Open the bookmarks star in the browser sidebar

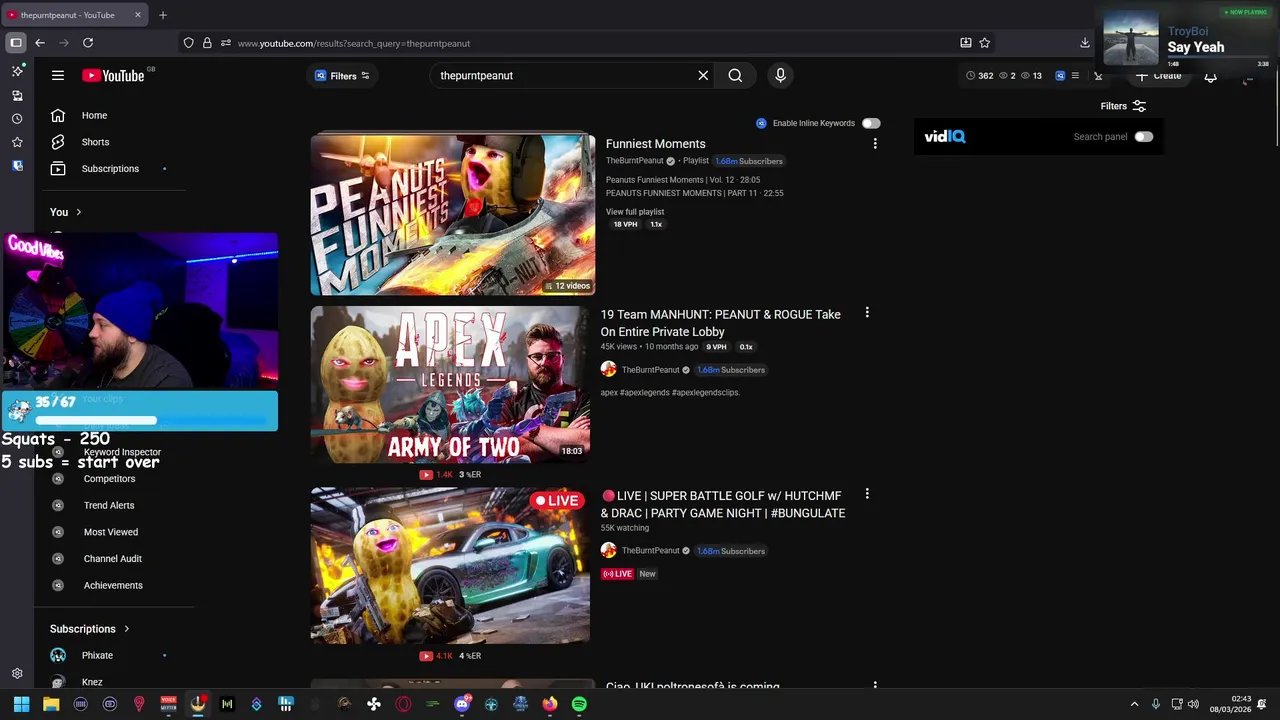[17, 142]
